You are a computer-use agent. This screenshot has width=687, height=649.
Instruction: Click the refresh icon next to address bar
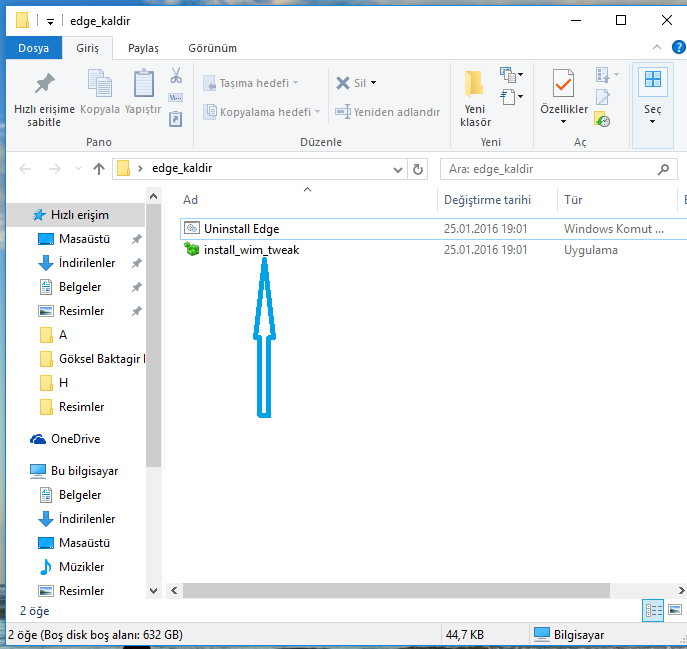point(418,169)
